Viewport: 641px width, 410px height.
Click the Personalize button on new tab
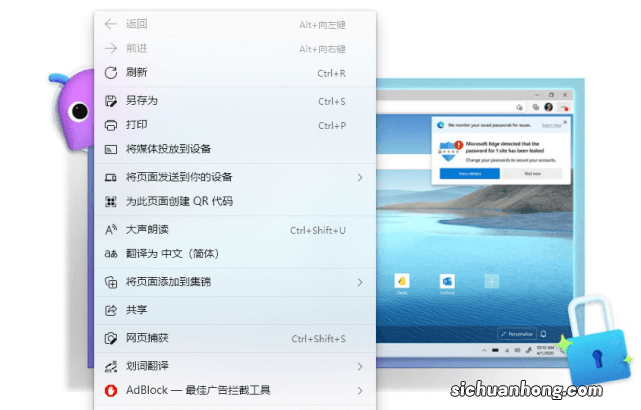pyautogui.click(x=517, y=334)
